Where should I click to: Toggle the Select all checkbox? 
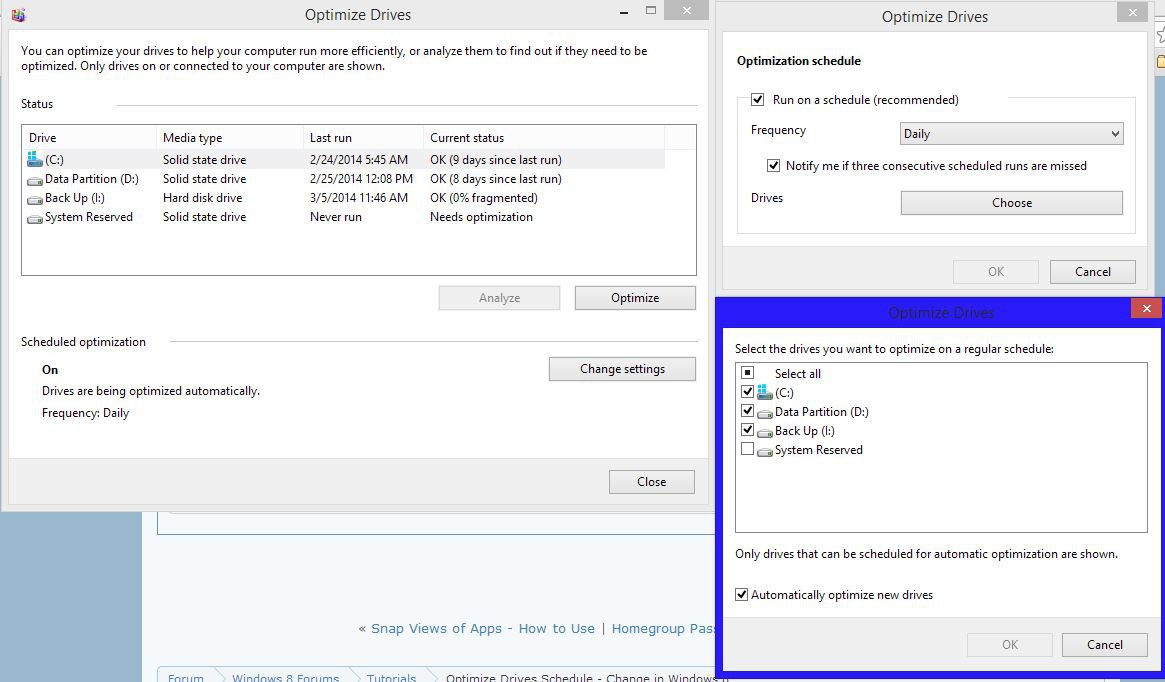(x=747, y=373)
